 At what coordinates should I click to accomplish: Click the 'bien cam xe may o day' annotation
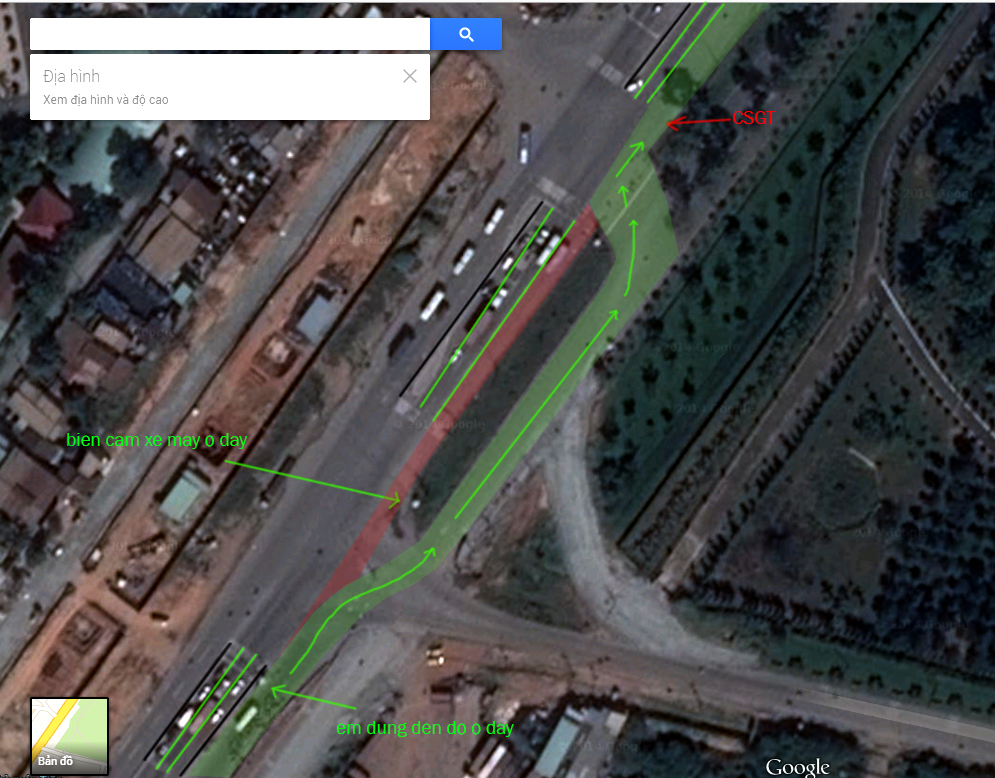[x=156, y=440]
